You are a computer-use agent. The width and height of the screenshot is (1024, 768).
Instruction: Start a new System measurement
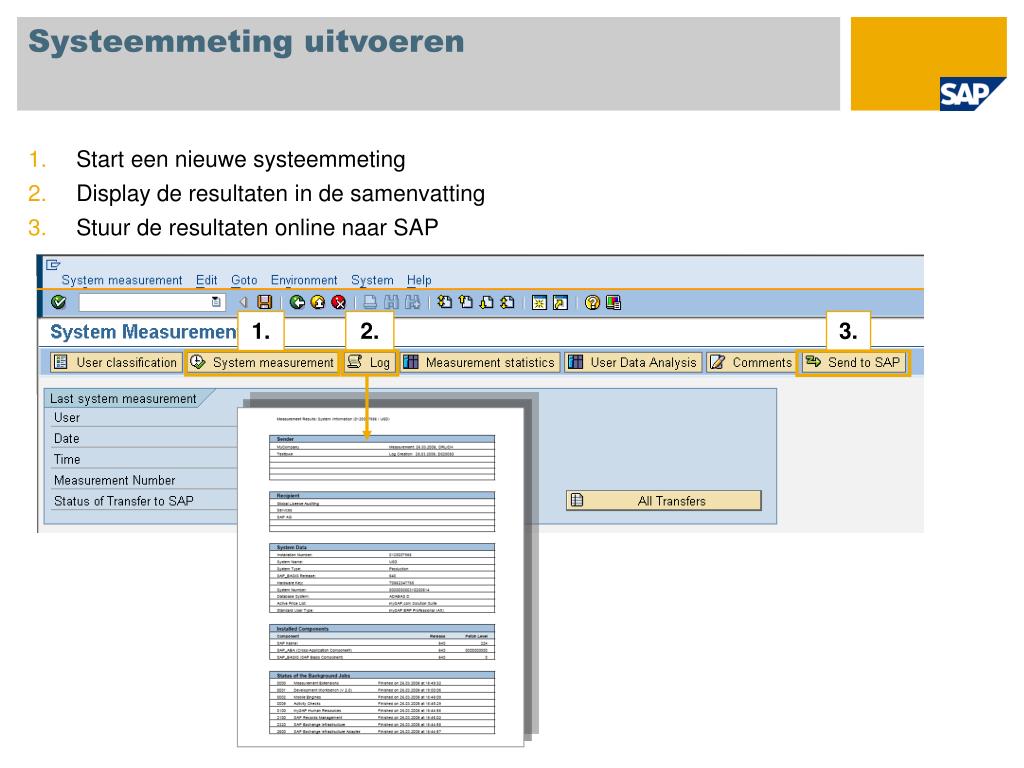(263, 362)
